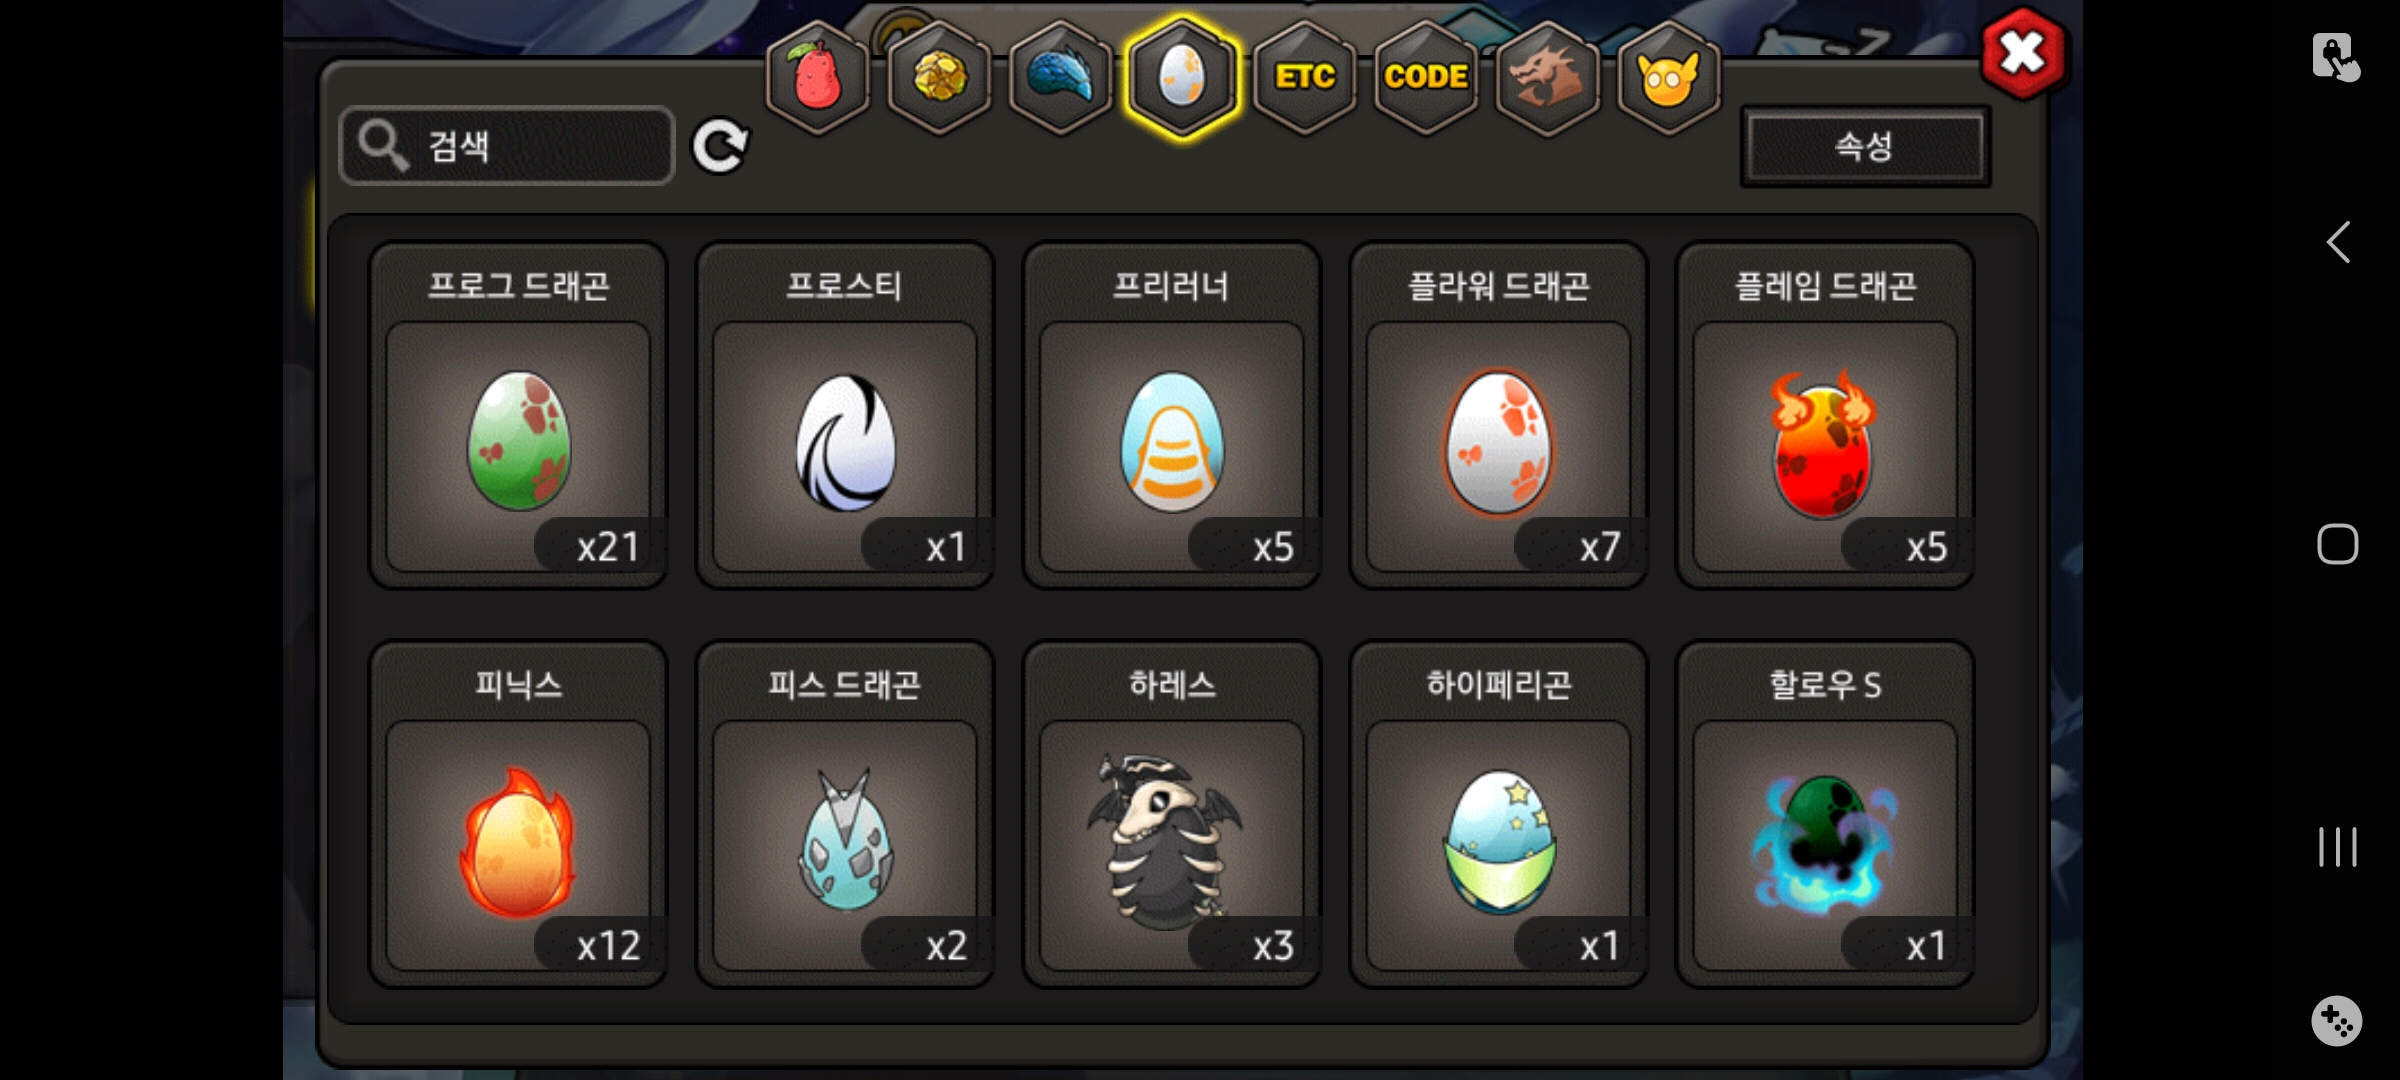Screen dimensions: 2400x1080
Task: Select the 프로스티 white swirl egg
Action: [845, 415]
